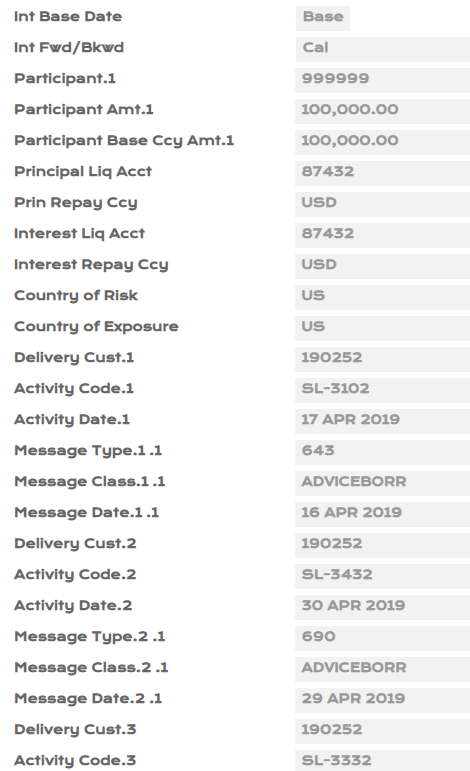Select Activity Code.2 field showing SL-3432
Screen dimensions: 470x771
click(382, 576)
